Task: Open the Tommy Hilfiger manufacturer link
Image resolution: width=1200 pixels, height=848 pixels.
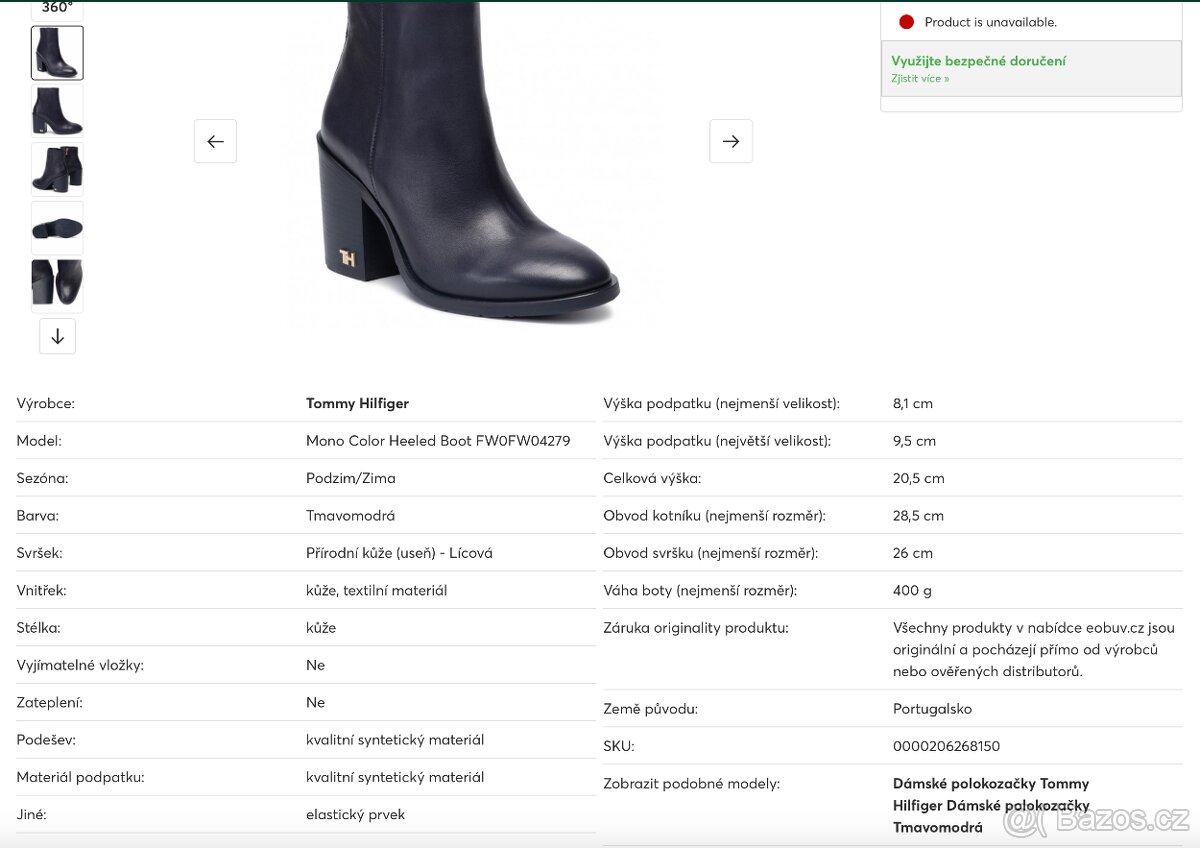Action: click(x=357, y=403)
